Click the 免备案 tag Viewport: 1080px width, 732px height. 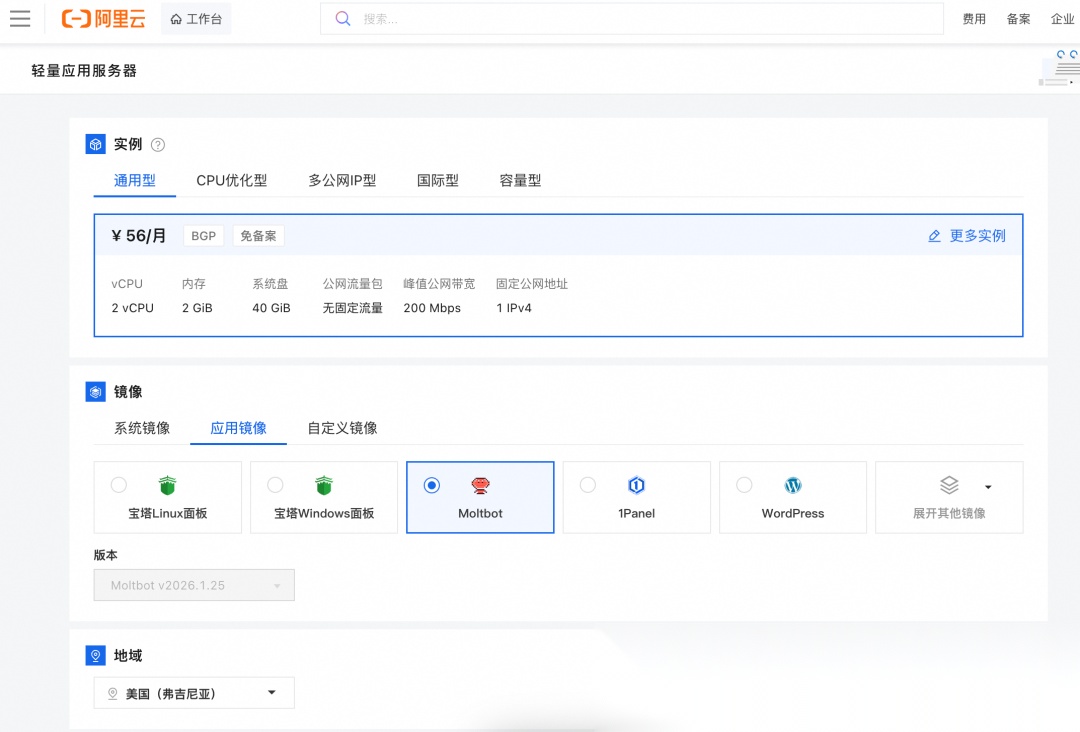(x=258, y=236)
